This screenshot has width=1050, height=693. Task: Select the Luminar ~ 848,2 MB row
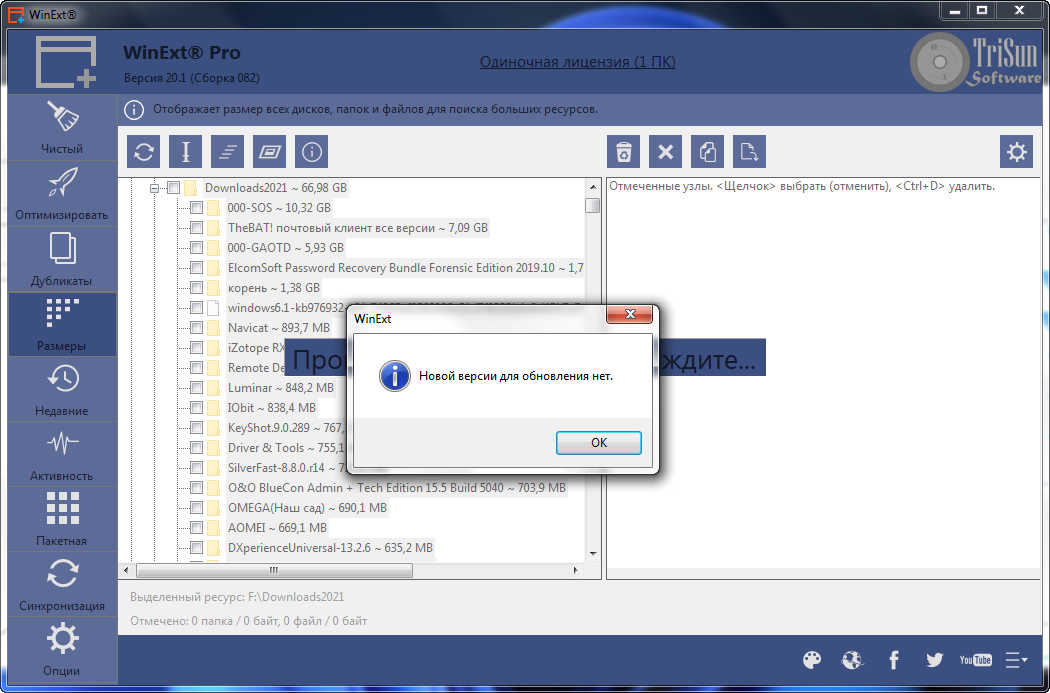tap(281, 388)
